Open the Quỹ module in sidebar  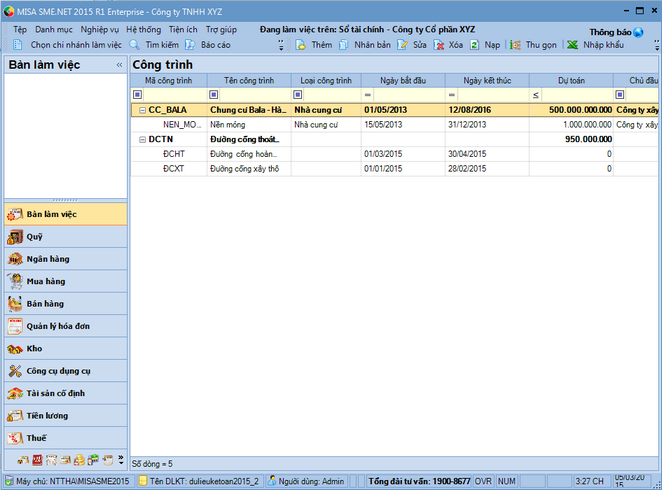pos(66,237)
